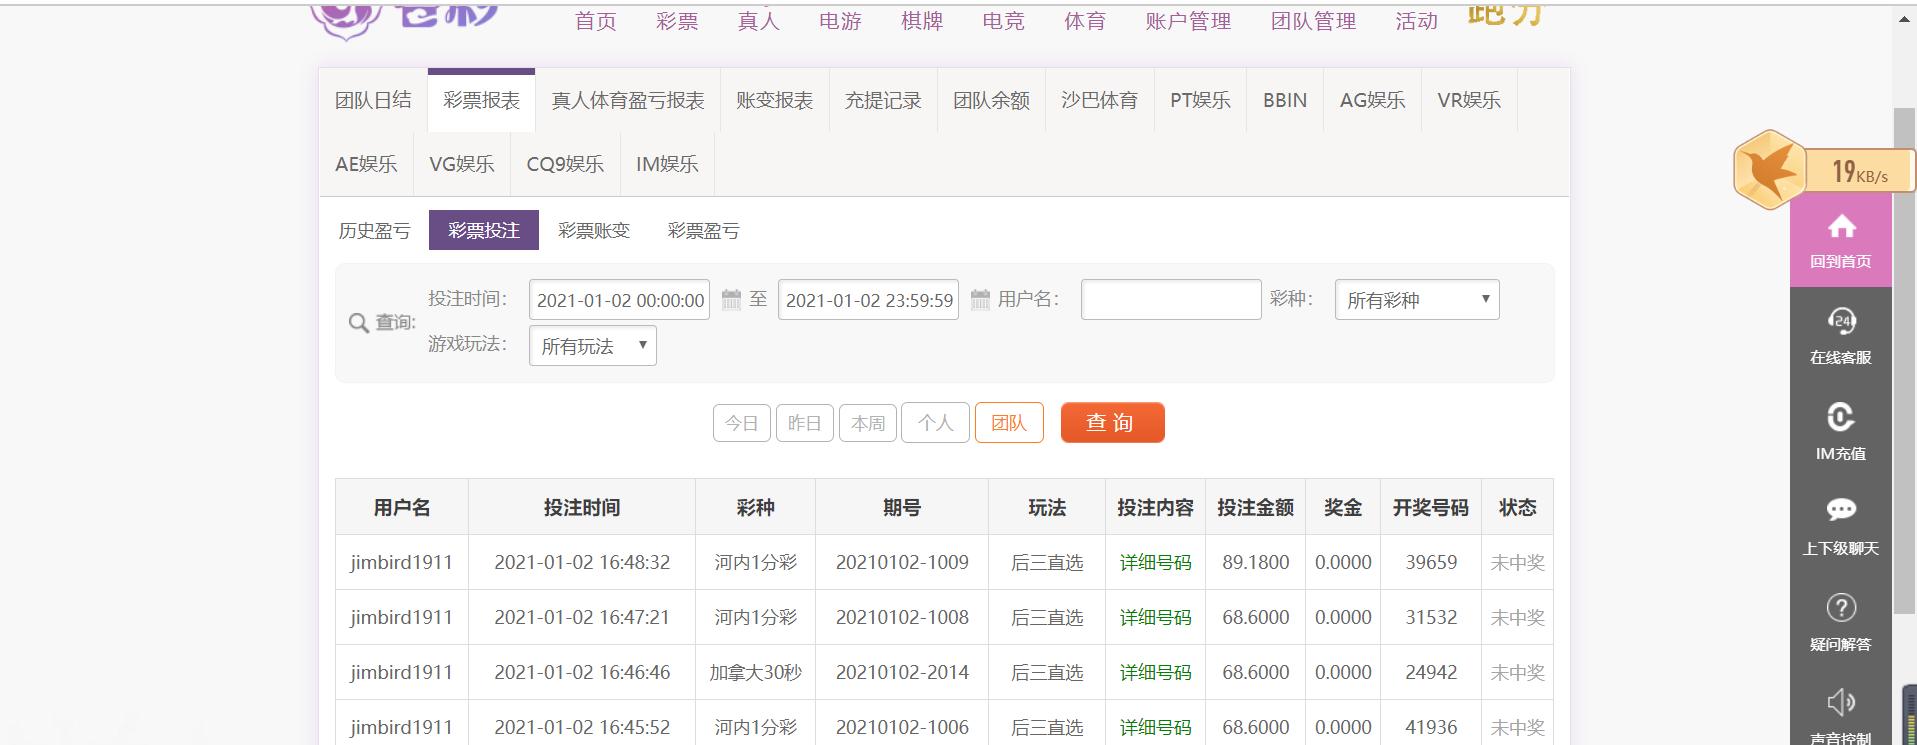Open 团队日结 tab
Screen dimensions: 1917x745
[373, 100]
